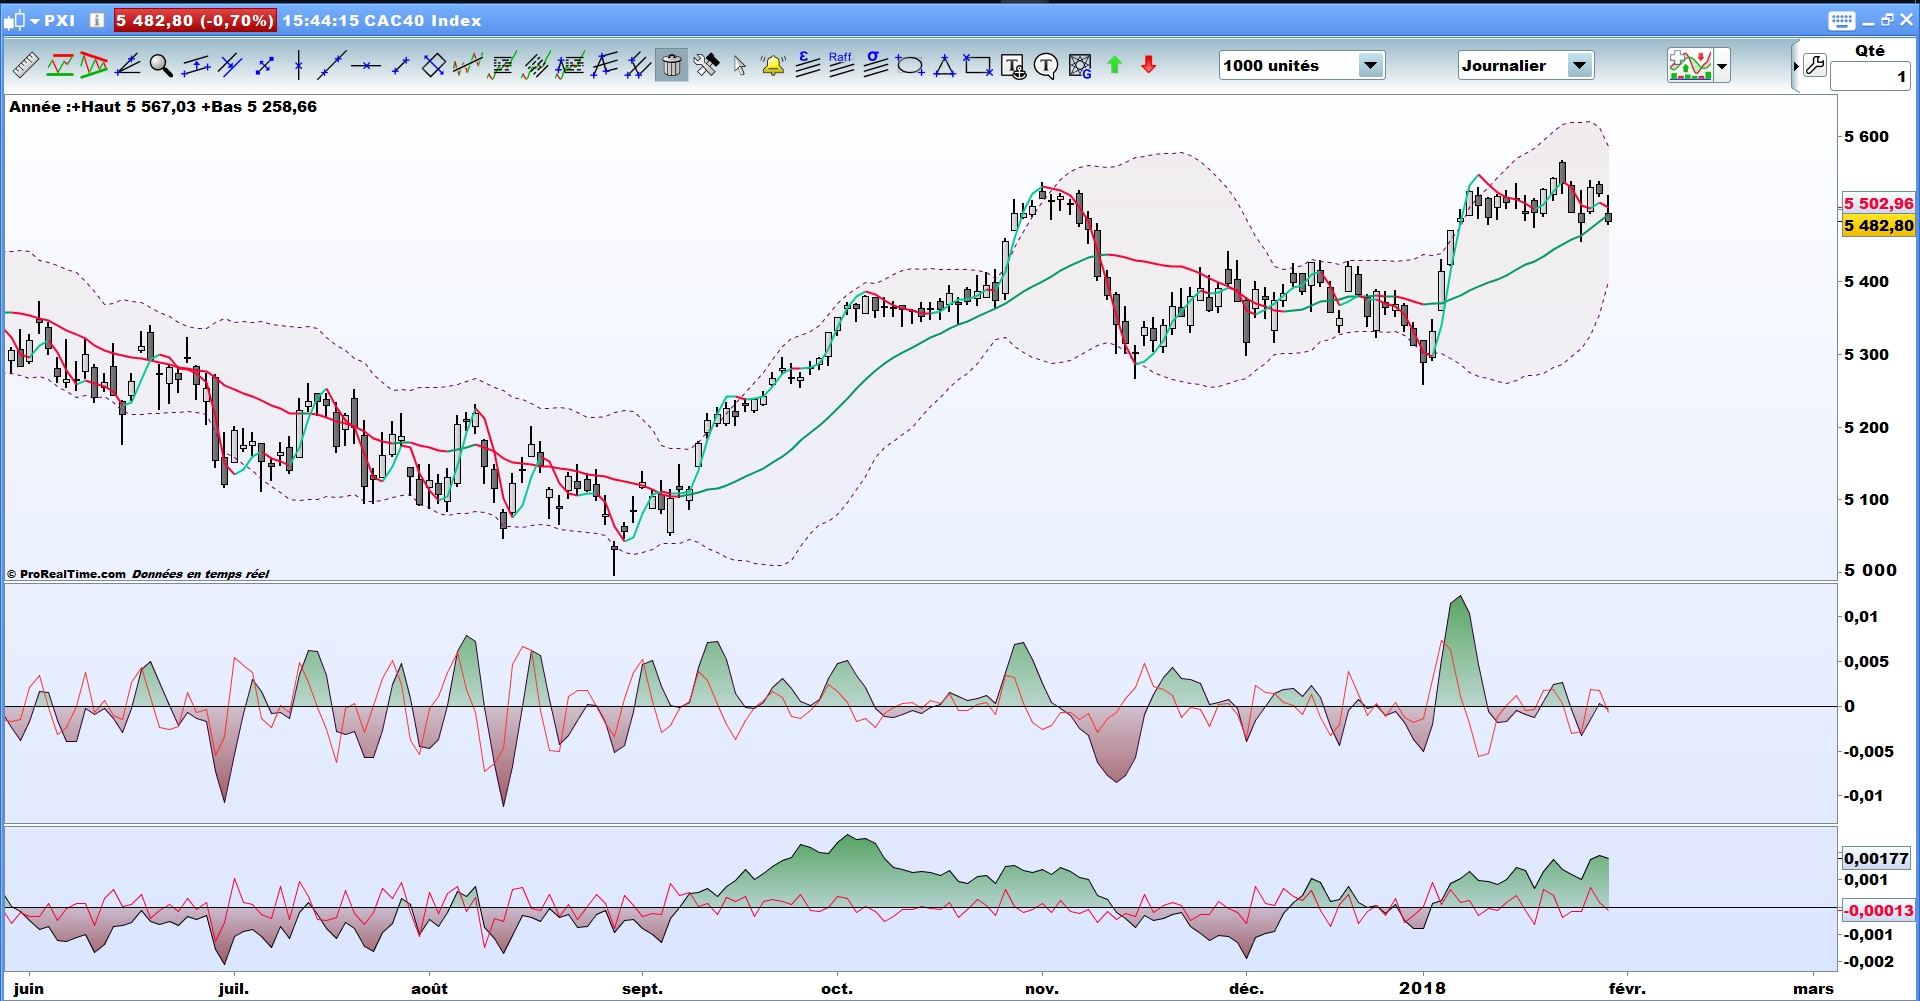Image resolution: width=1920 pixels, height=1001 pixels.
Task: Select the red down arrow marker
Action: [1149, 65]
